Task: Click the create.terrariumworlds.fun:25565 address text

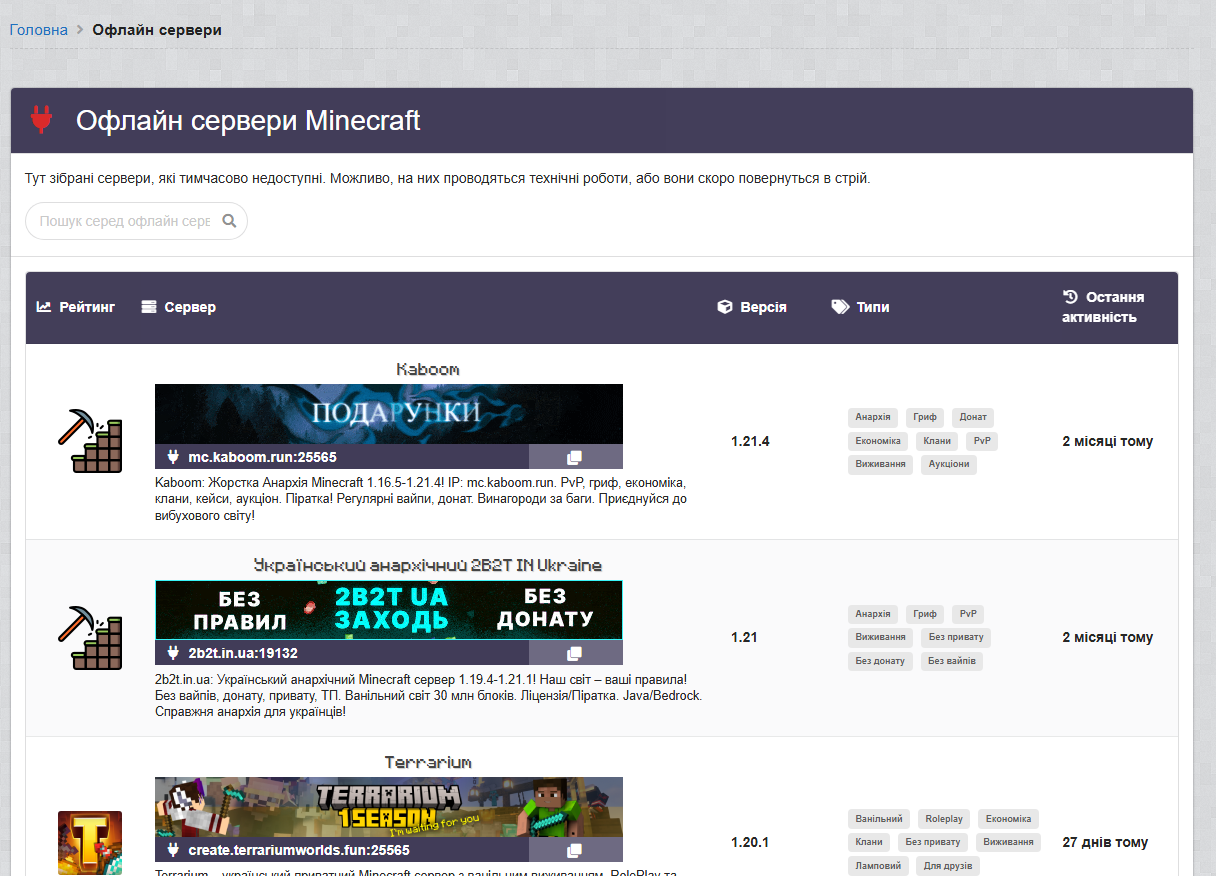Action: coord(299,850)
